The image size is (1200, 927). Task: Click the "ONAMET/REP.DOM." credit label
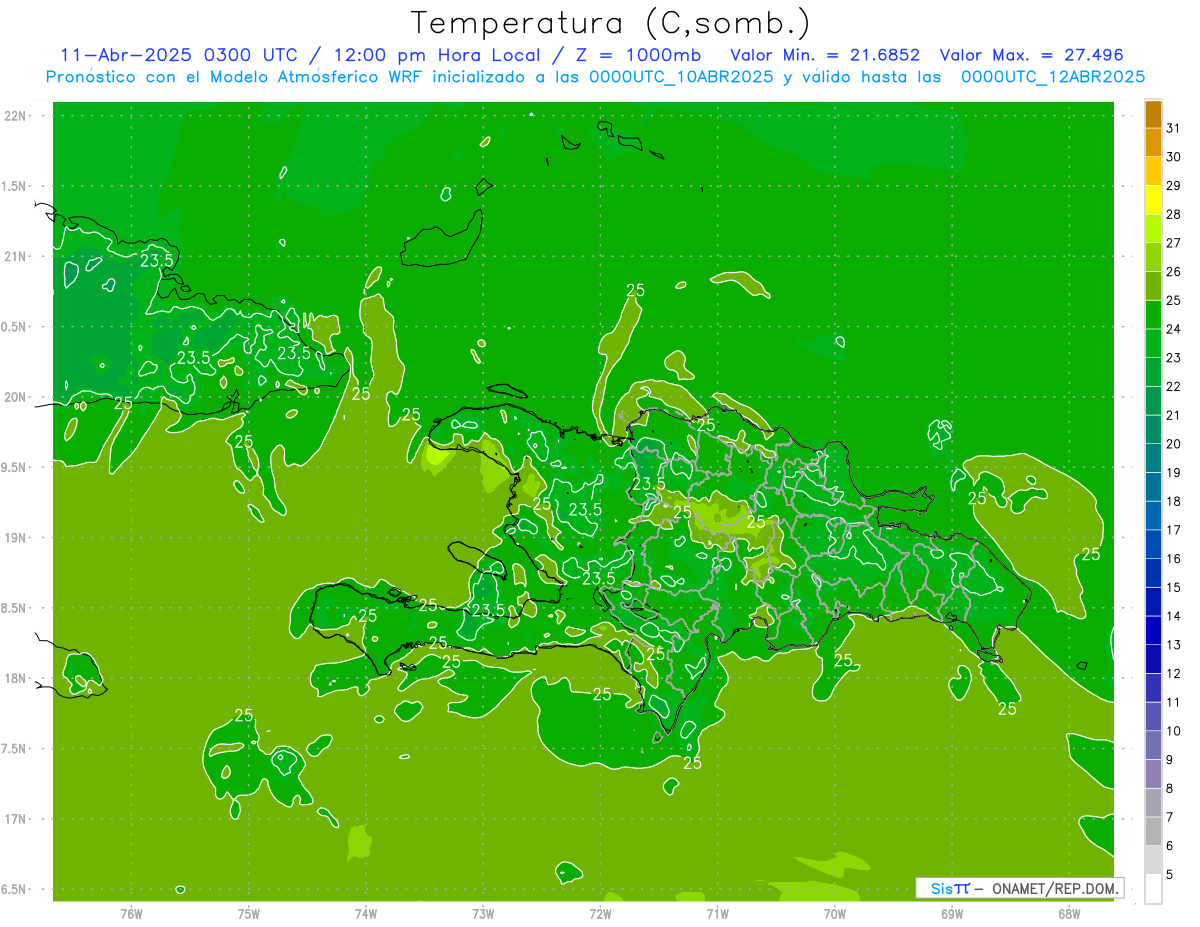pyautogui.click(x=1055, y=888)
